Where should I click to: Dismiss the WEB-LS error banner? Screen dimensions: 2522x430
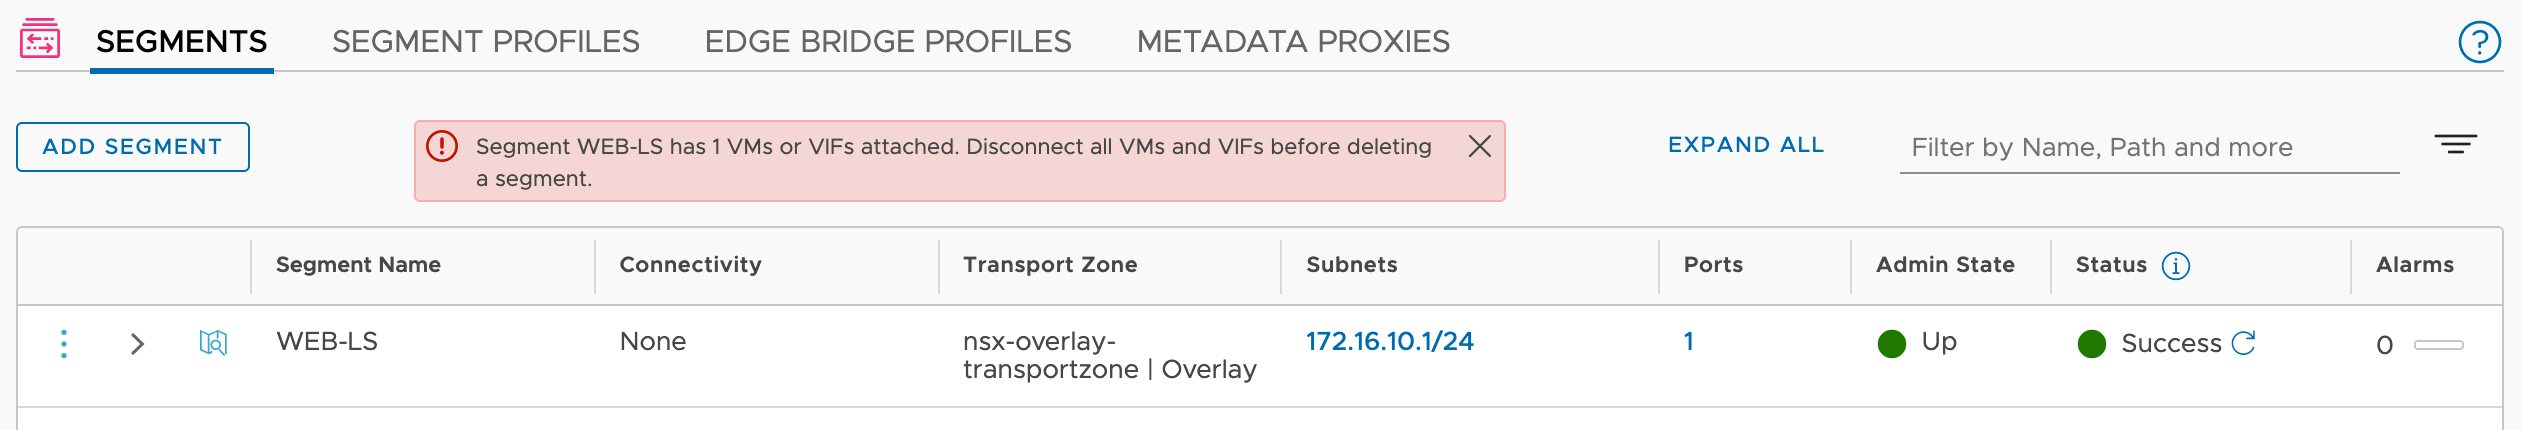(x=1480, y=146)
